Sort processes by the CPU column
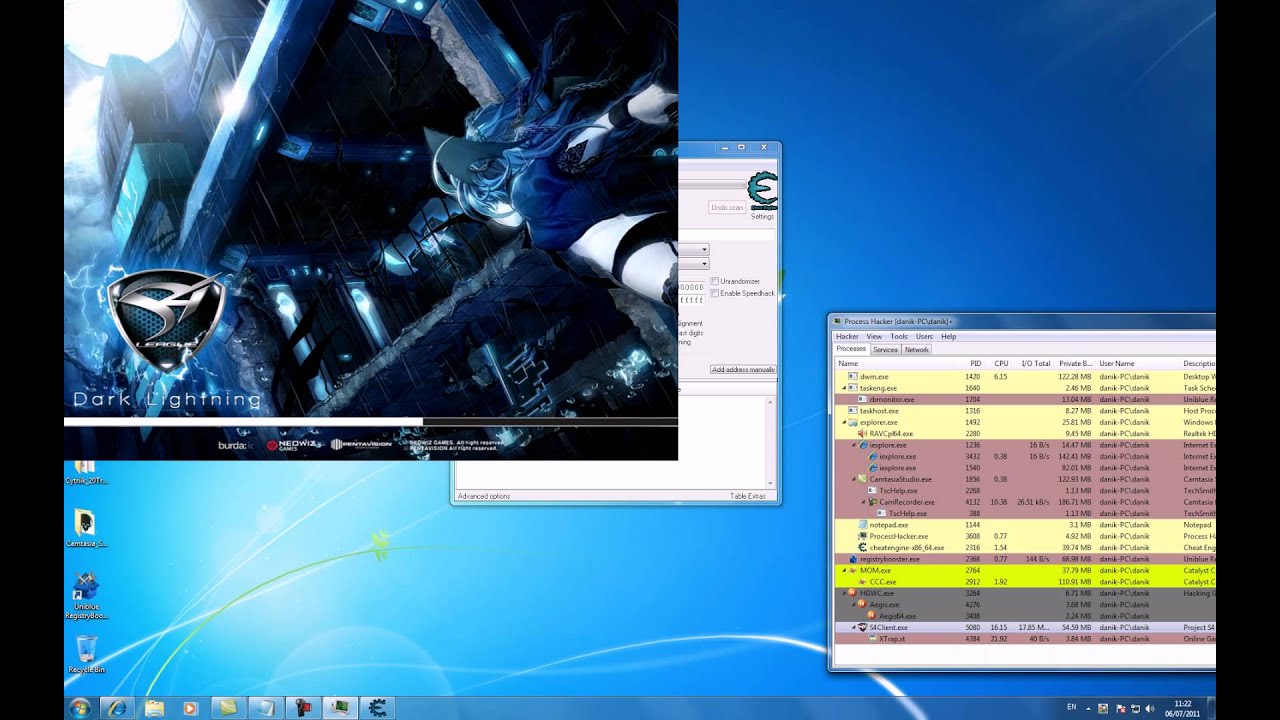 tap(1001, 364)
